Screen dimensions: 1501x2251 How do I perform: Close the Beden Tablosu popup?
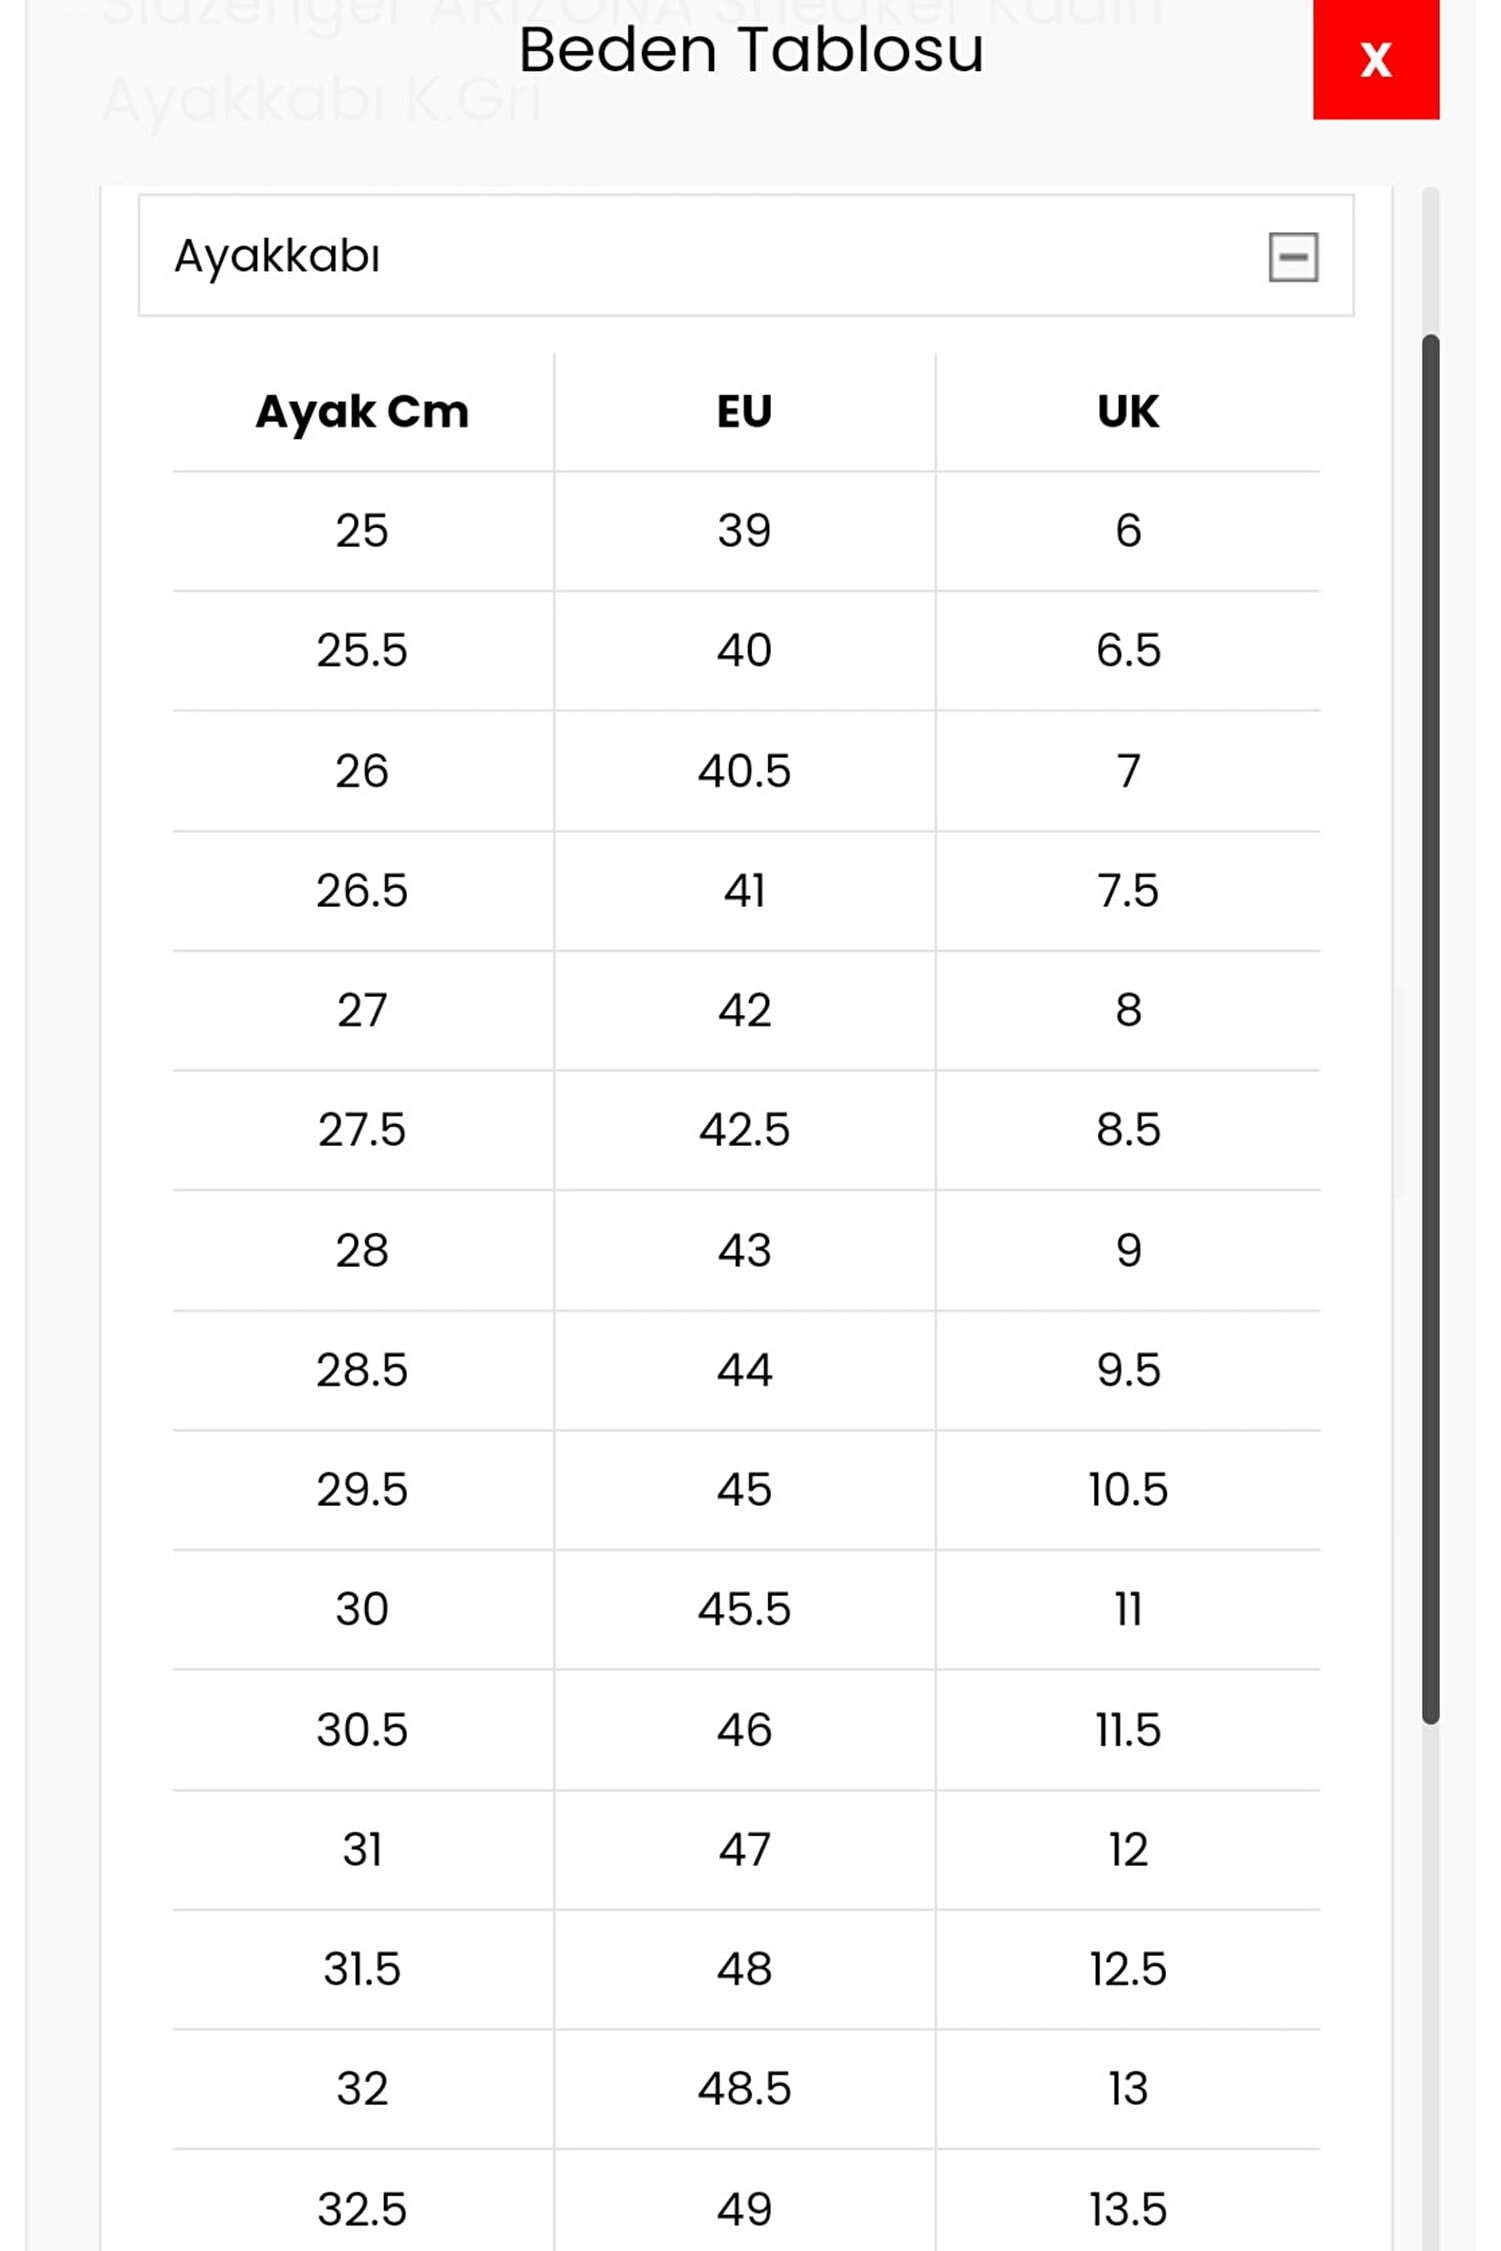pyautogui.click(x=1375, y=59)
